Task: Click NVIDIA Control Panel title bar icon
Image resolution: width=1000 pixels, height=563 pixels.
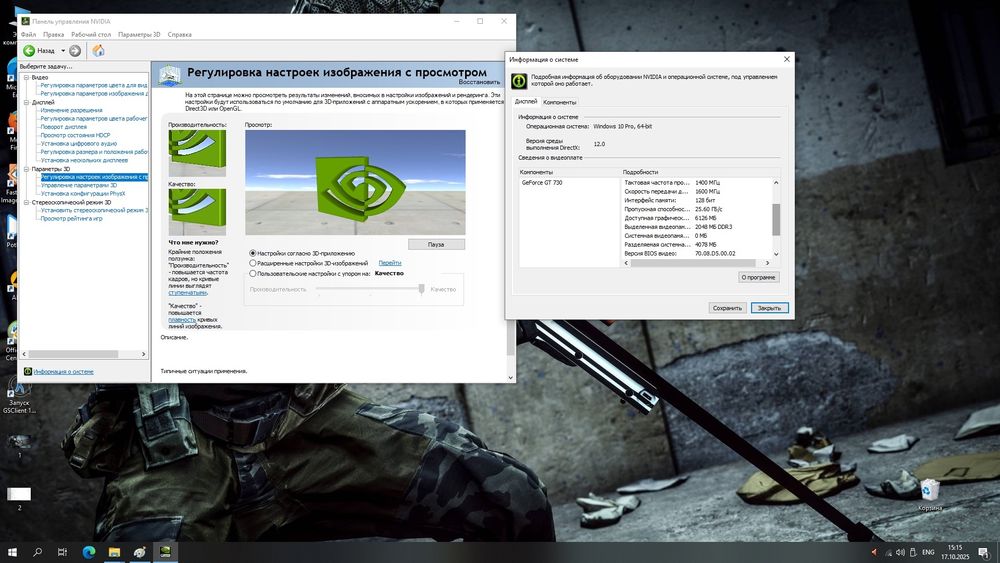Action: coord(26,21)
